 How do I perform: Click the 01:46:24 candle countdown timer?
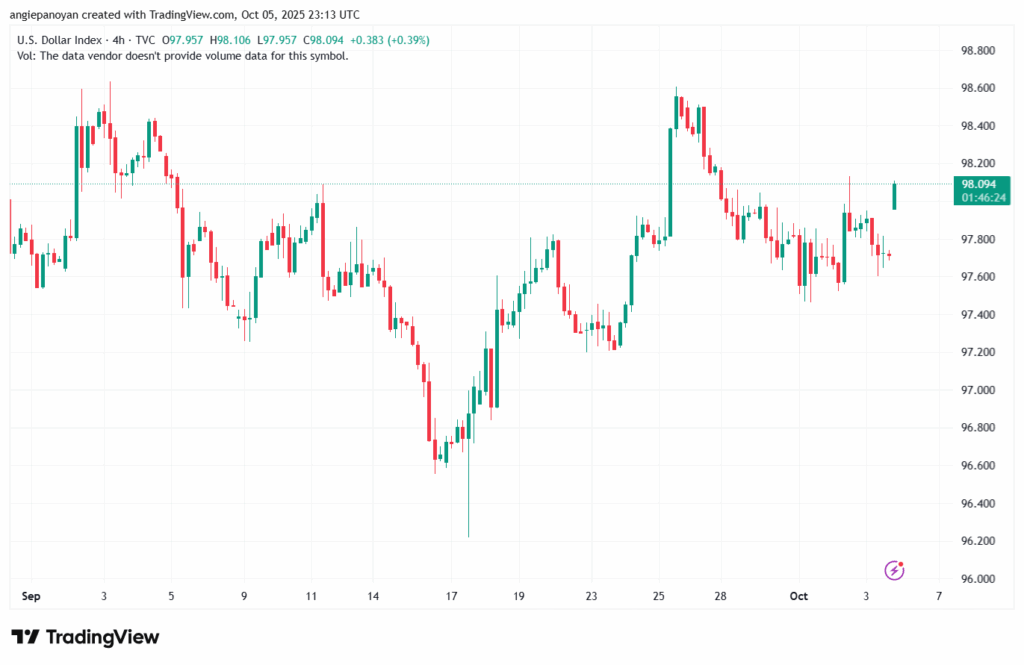984,198
